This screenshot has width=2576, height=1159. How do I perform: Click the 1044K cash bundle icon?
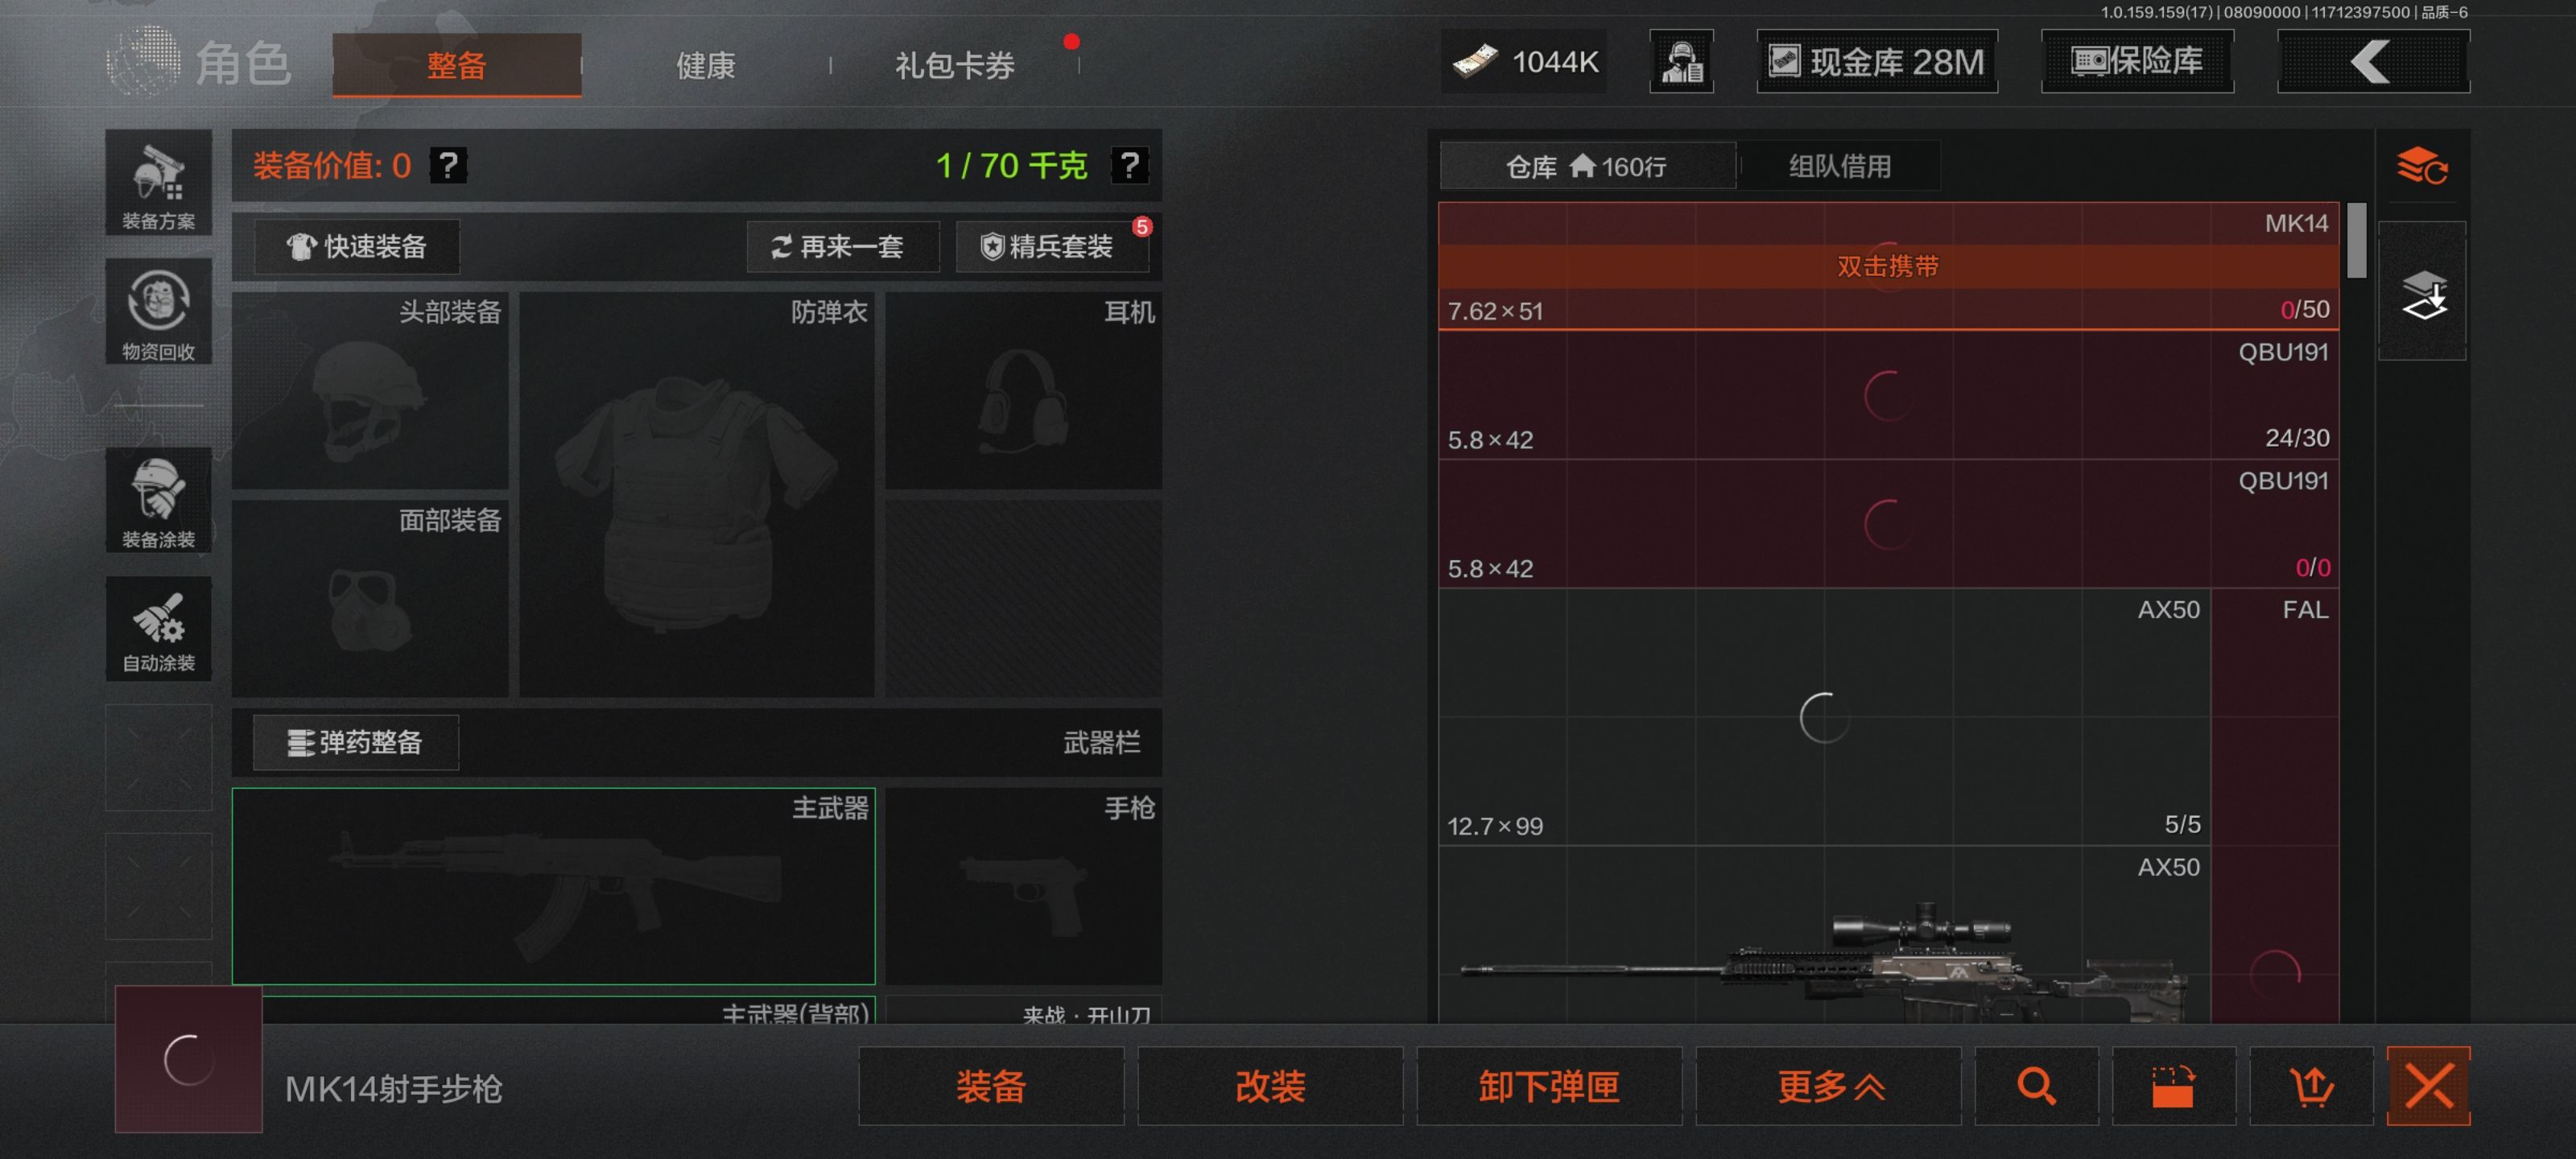pos(1480,61)
